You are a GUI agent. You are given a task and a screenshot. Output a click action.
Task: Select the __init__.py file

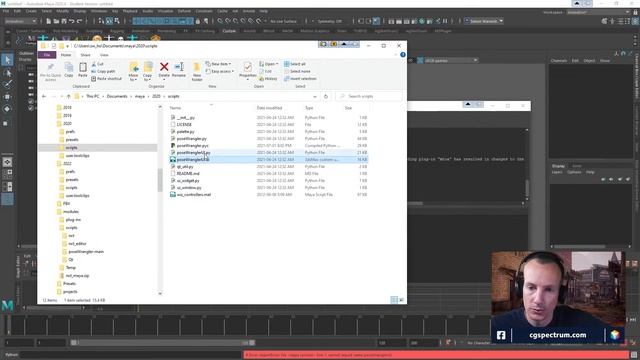click(186, 118)
